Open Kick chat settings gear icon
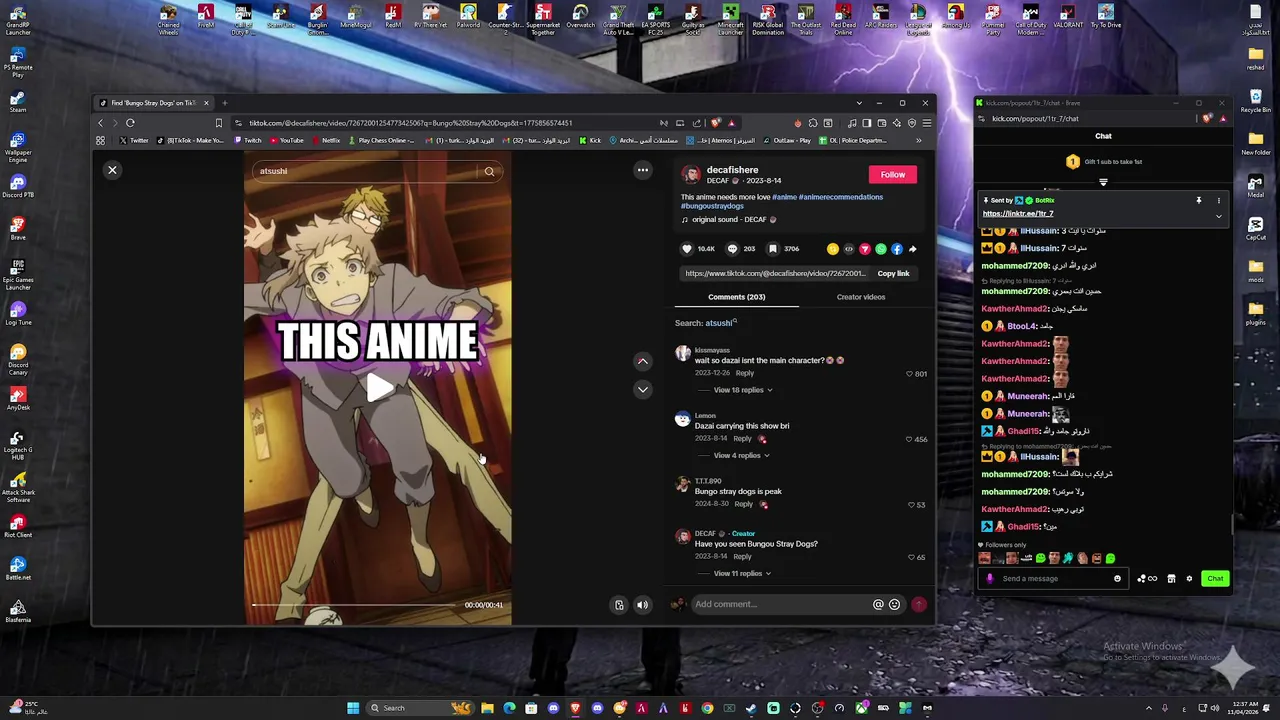Image resolution: width=1280 pixels, height=720 pixels. pos(1189,578)
